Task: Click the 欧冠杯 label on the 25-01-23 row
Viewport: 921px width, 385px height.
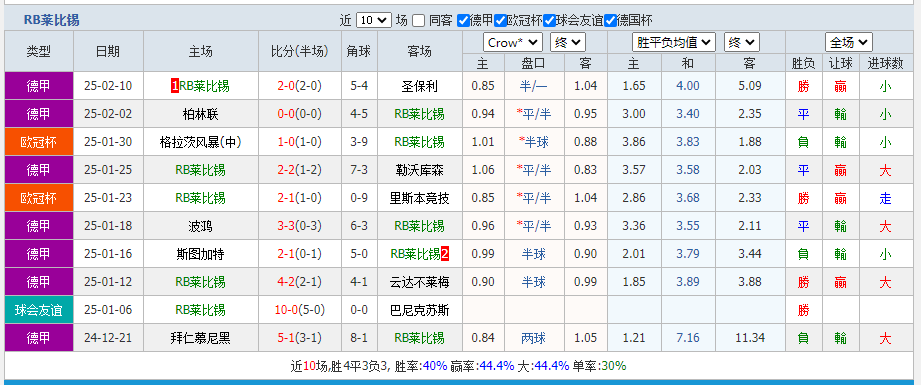Action: click(x=39, y=198)
